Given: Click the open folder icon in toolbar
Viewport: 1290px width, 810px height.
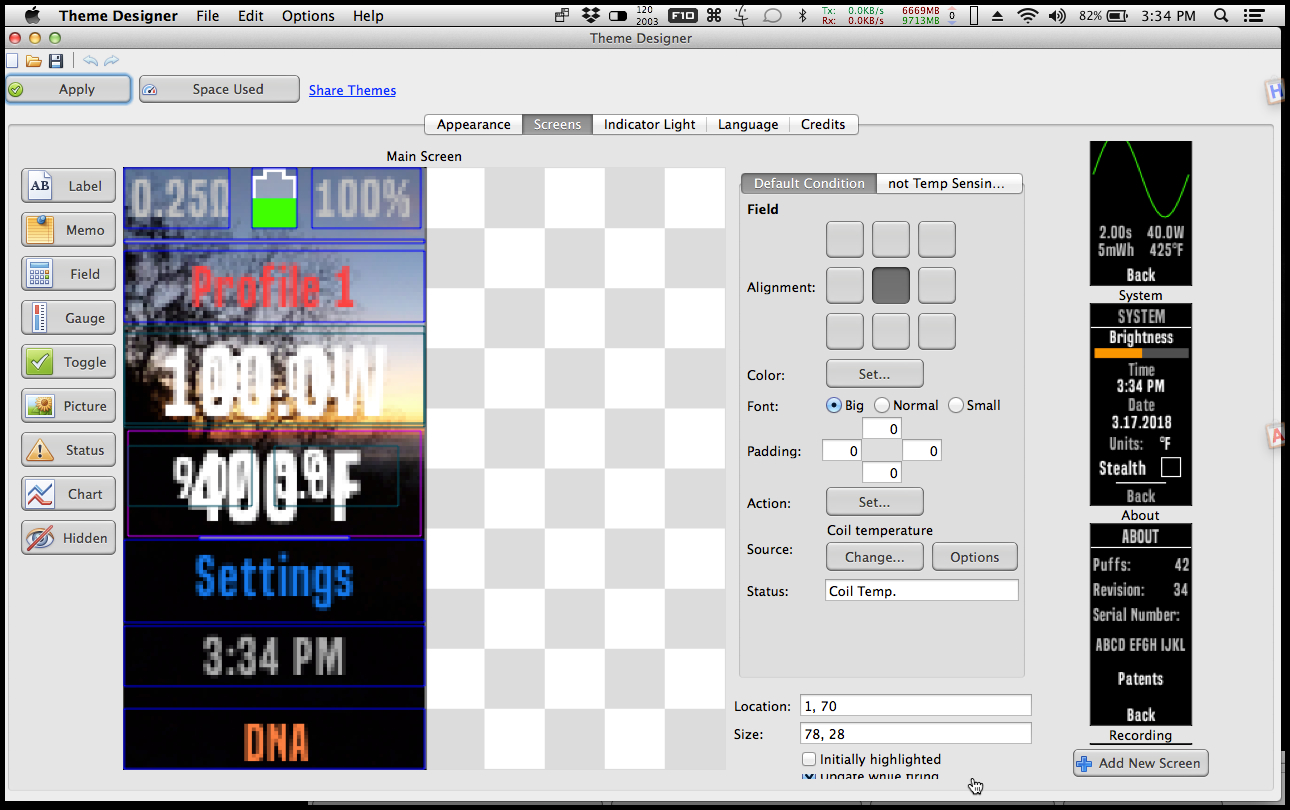Looking at the screenshot, I should (34, 62).
